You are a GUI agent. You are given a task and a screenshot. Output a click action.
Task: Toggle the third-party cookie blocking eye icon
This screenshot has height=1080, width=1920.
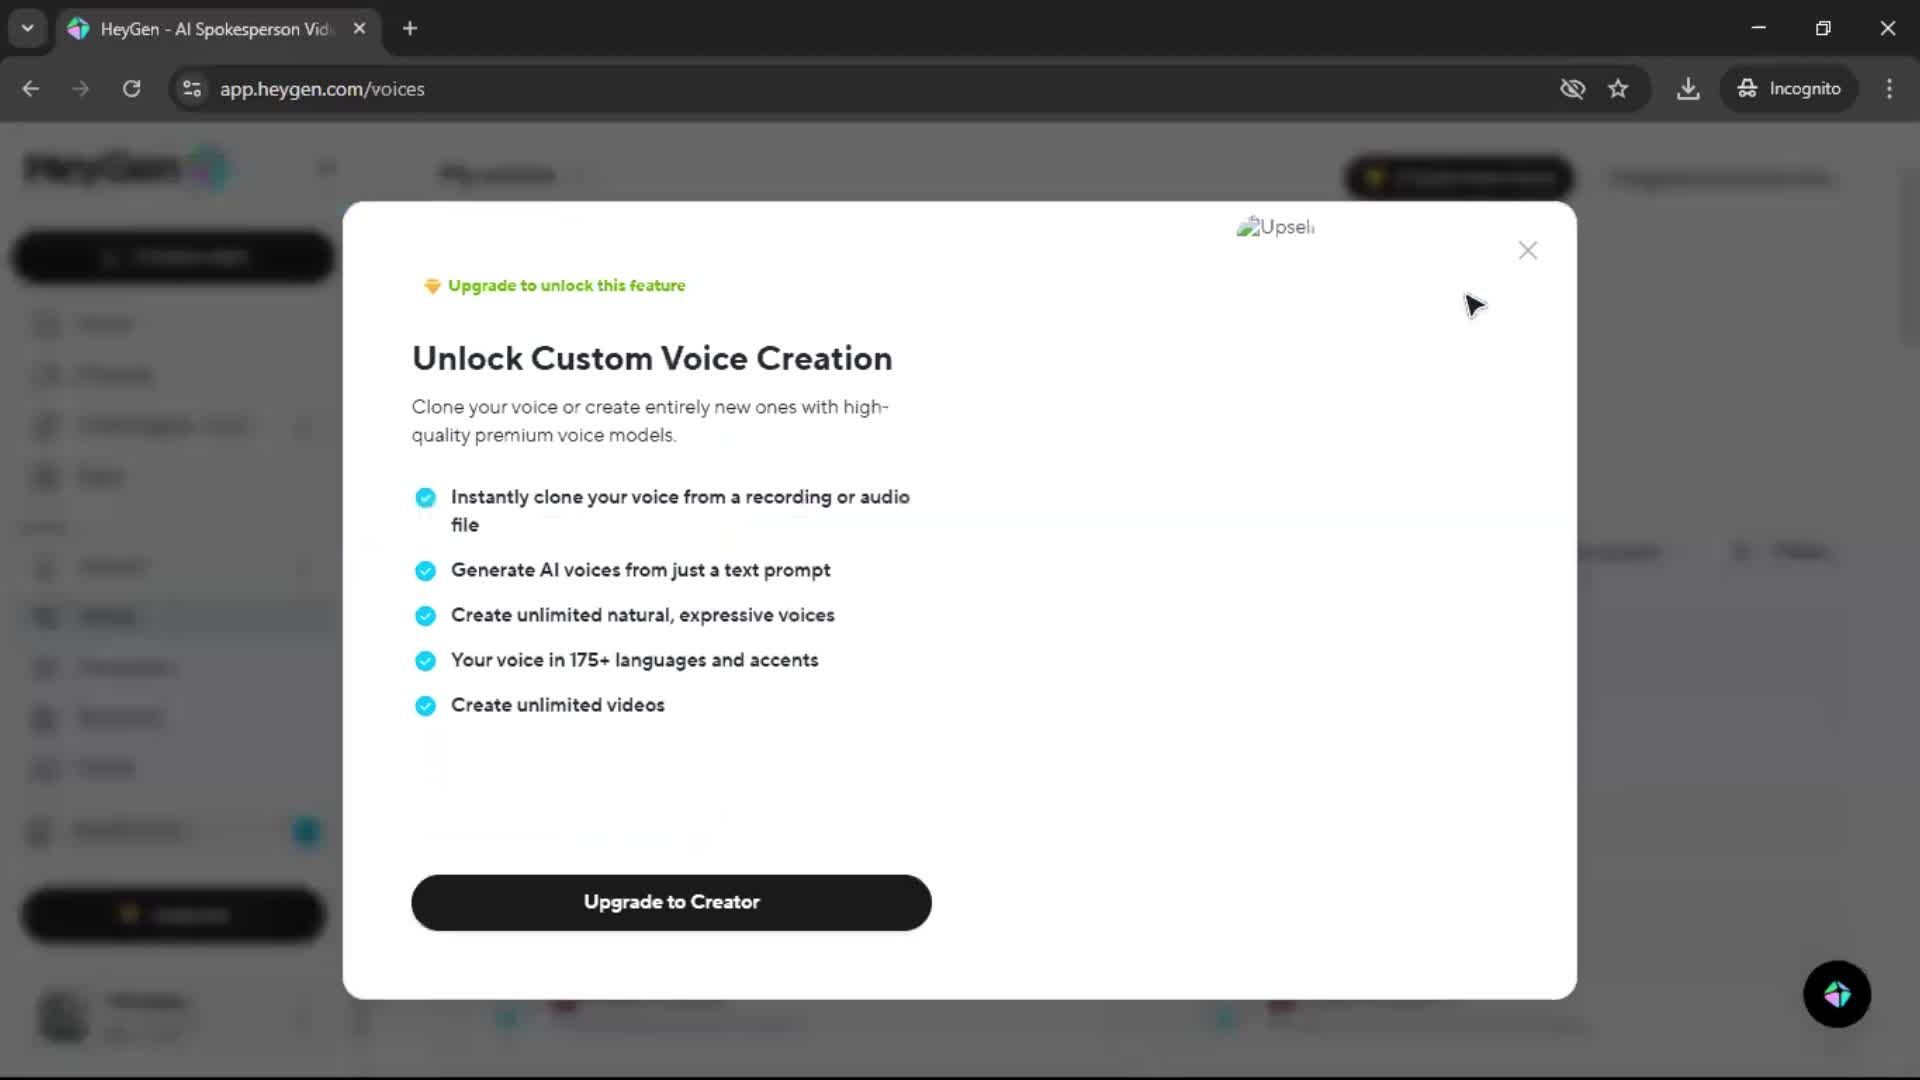click(1572, 89)
